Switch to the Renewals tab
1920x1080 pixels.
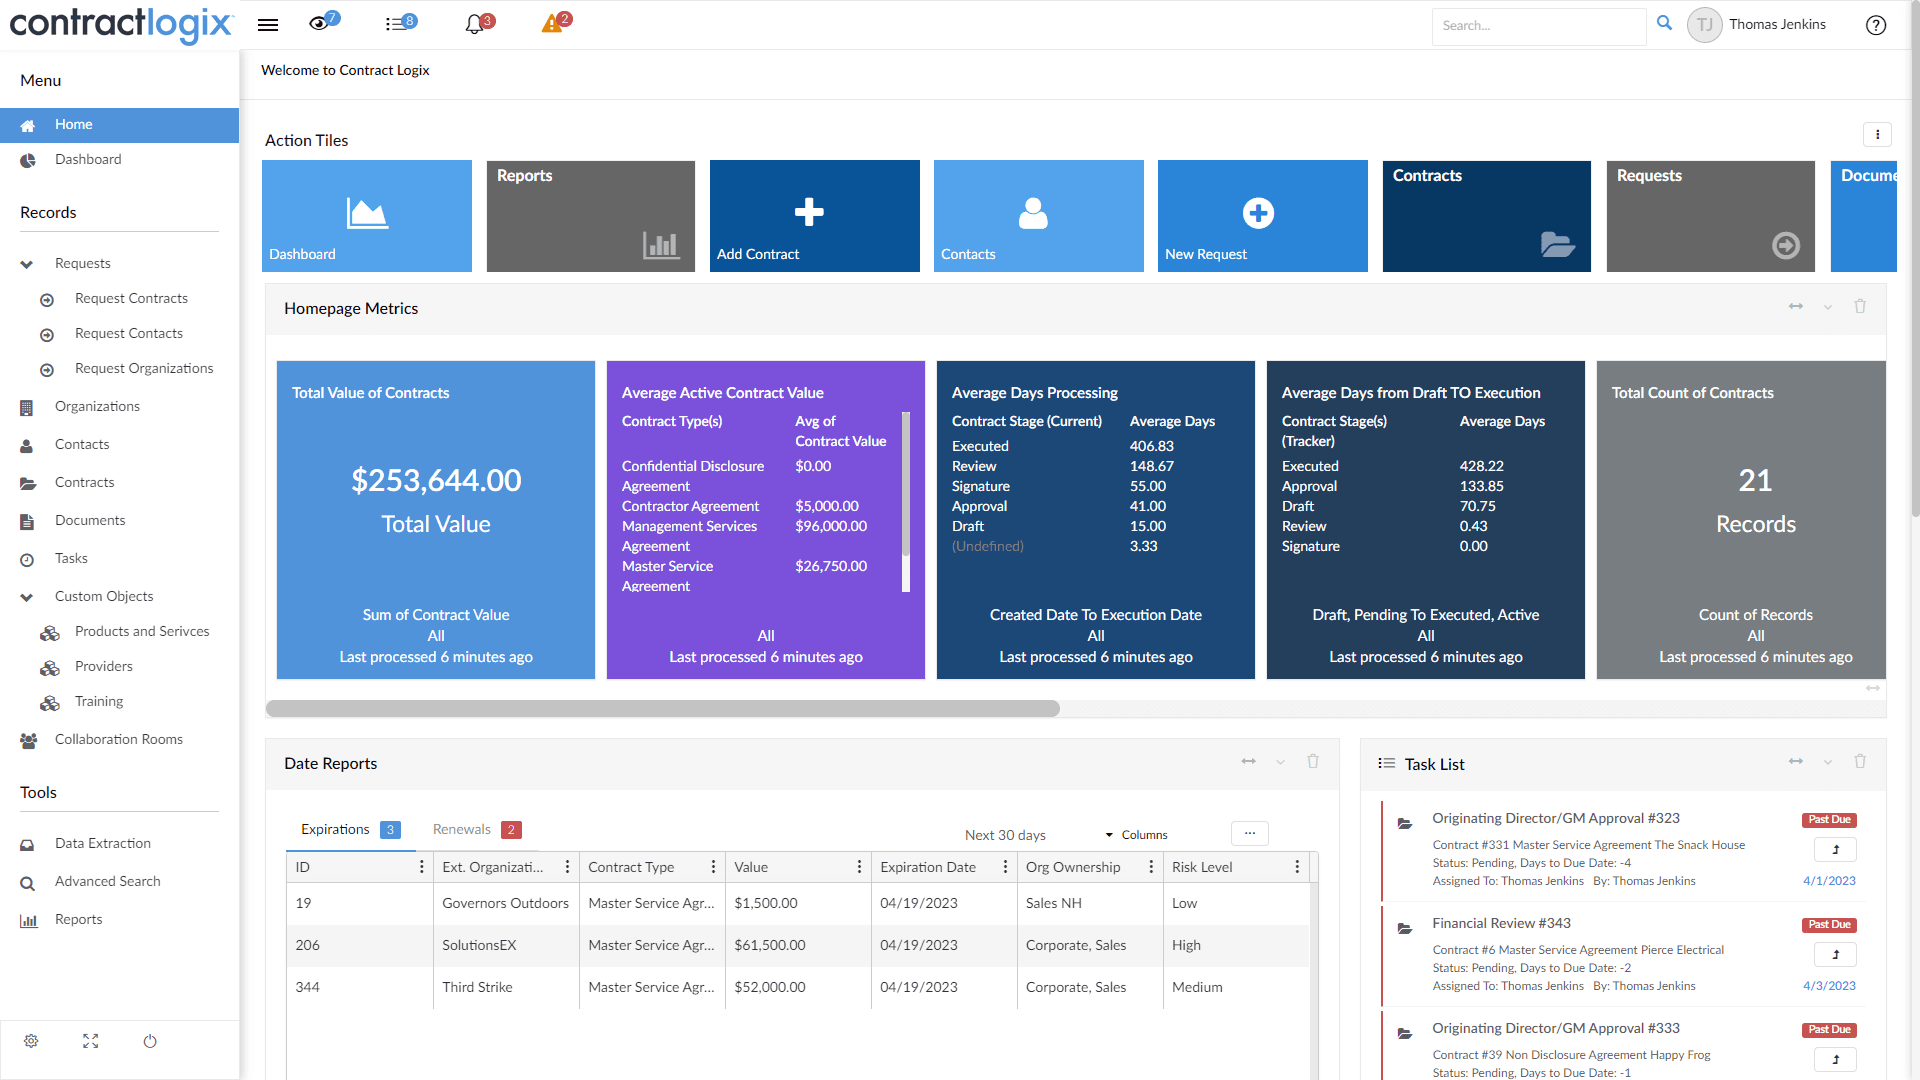tap(461, 829)
